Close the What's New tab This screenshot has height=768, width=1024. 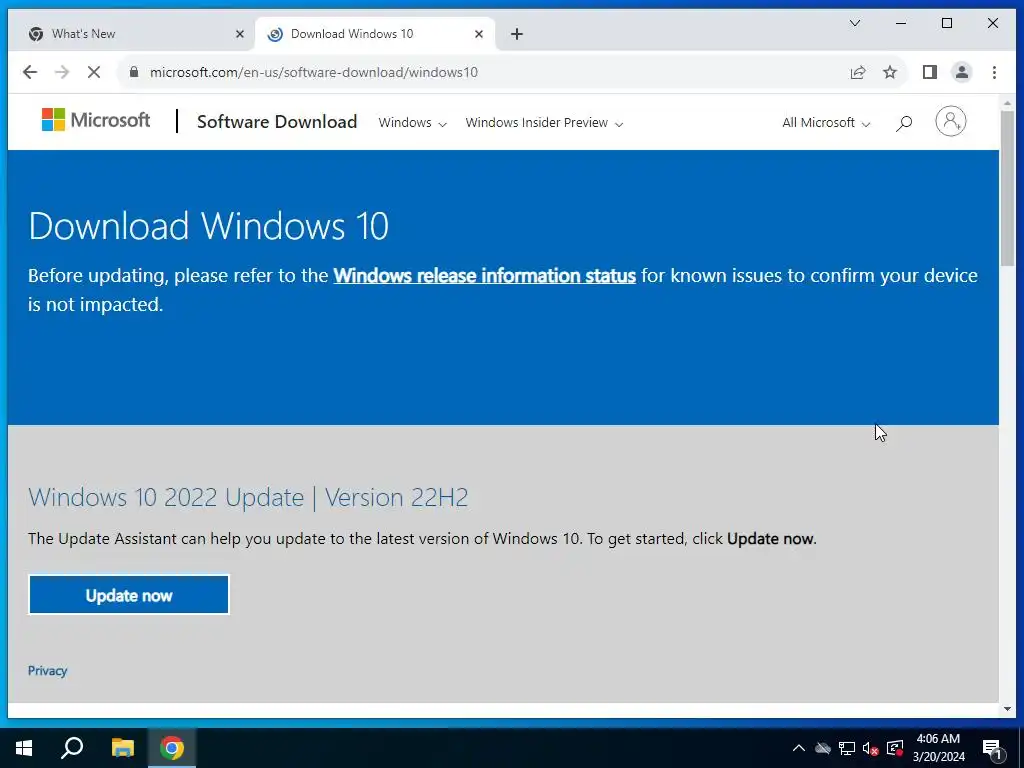point(240,34)
